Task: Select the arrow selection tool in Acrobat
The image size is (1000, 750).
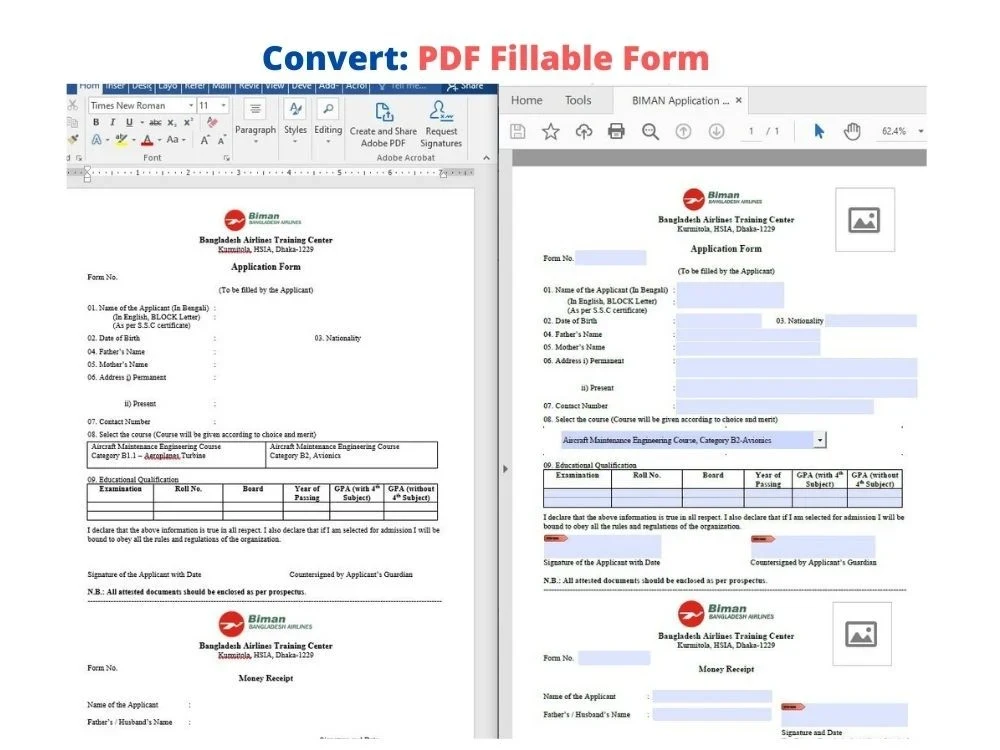Action: (819, 131)
